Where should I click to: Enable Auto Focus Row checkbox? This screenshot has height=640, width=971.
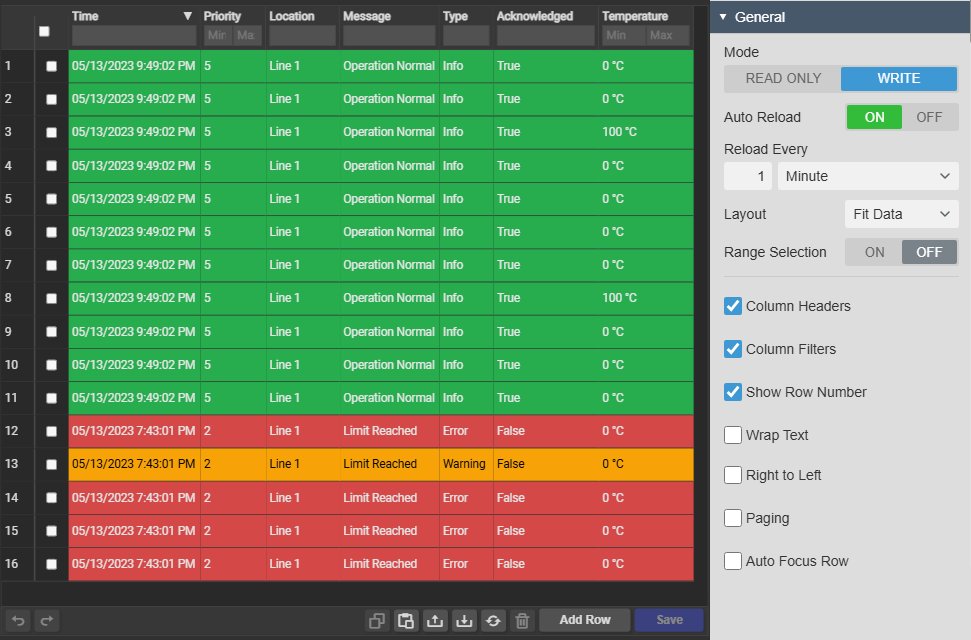click(x=733, y=561)
